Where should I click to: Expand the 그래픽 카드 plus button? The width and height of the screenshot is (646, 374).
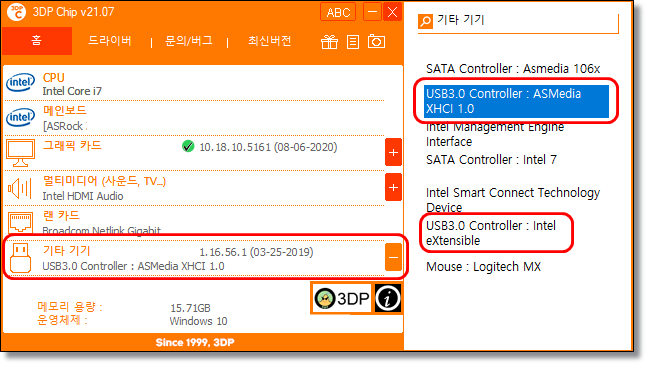click(x=393, y=152)
